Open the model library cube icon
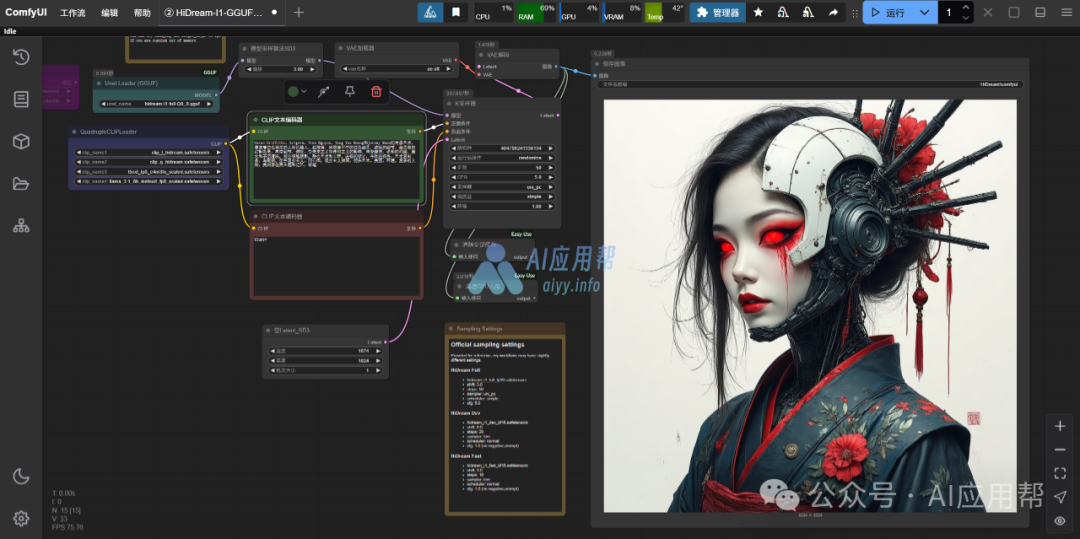 (x=21, y=141)
